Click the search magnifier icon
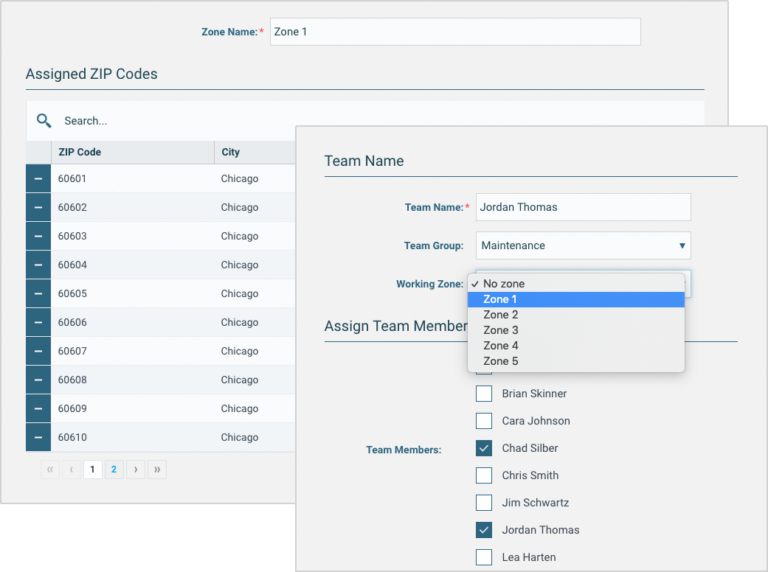 [44, 121]
